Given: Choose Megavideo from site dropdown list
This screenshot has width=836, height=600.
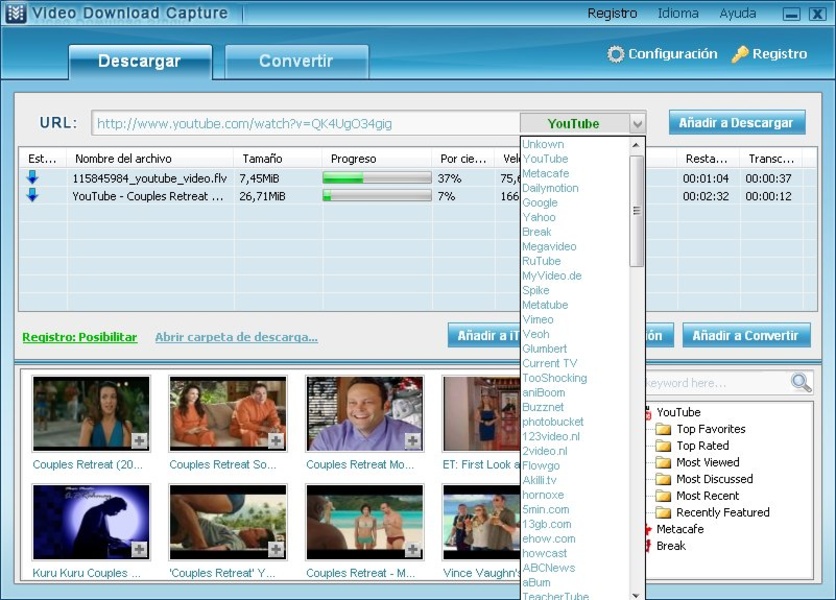Looking at the screenshot, I should coord(549,246).
